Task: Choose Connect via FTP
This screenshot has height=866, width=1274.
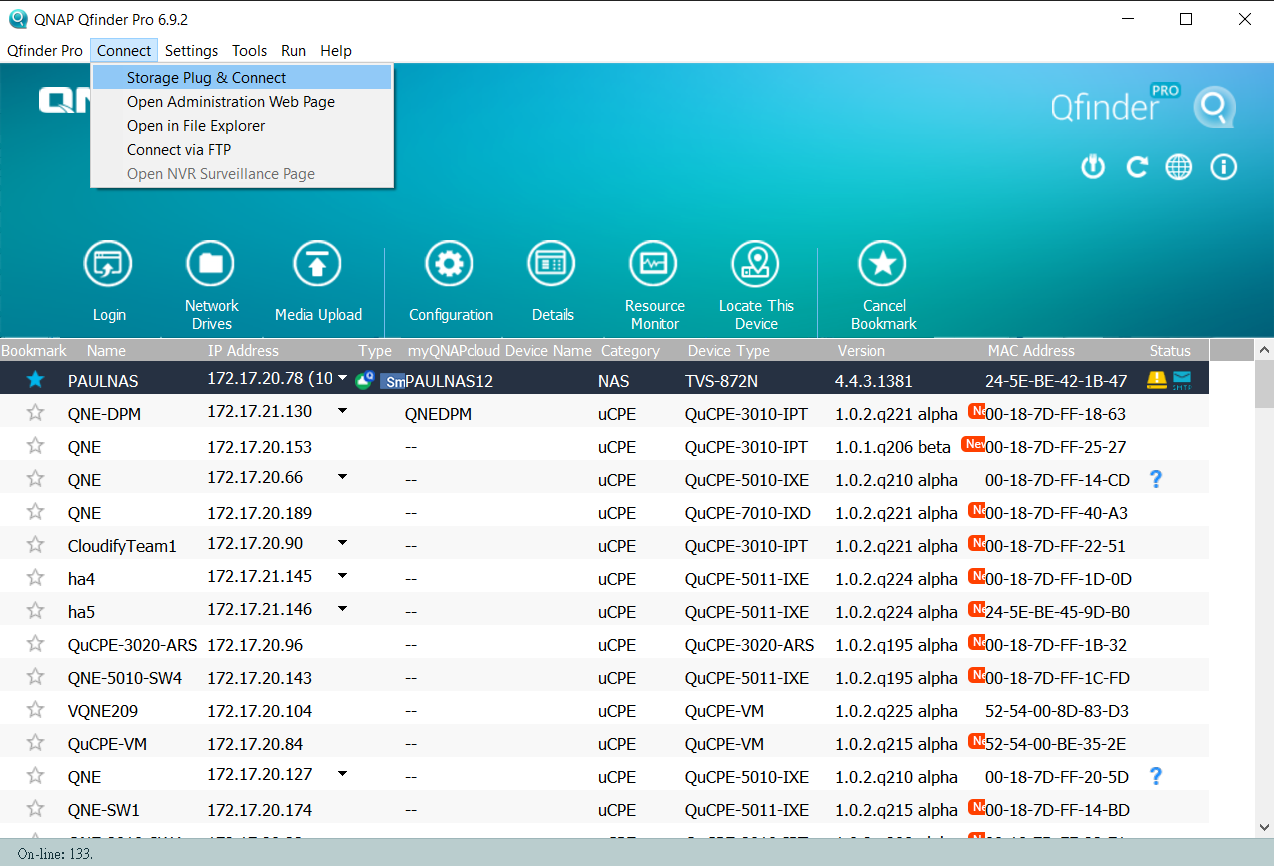Action: 242,149
